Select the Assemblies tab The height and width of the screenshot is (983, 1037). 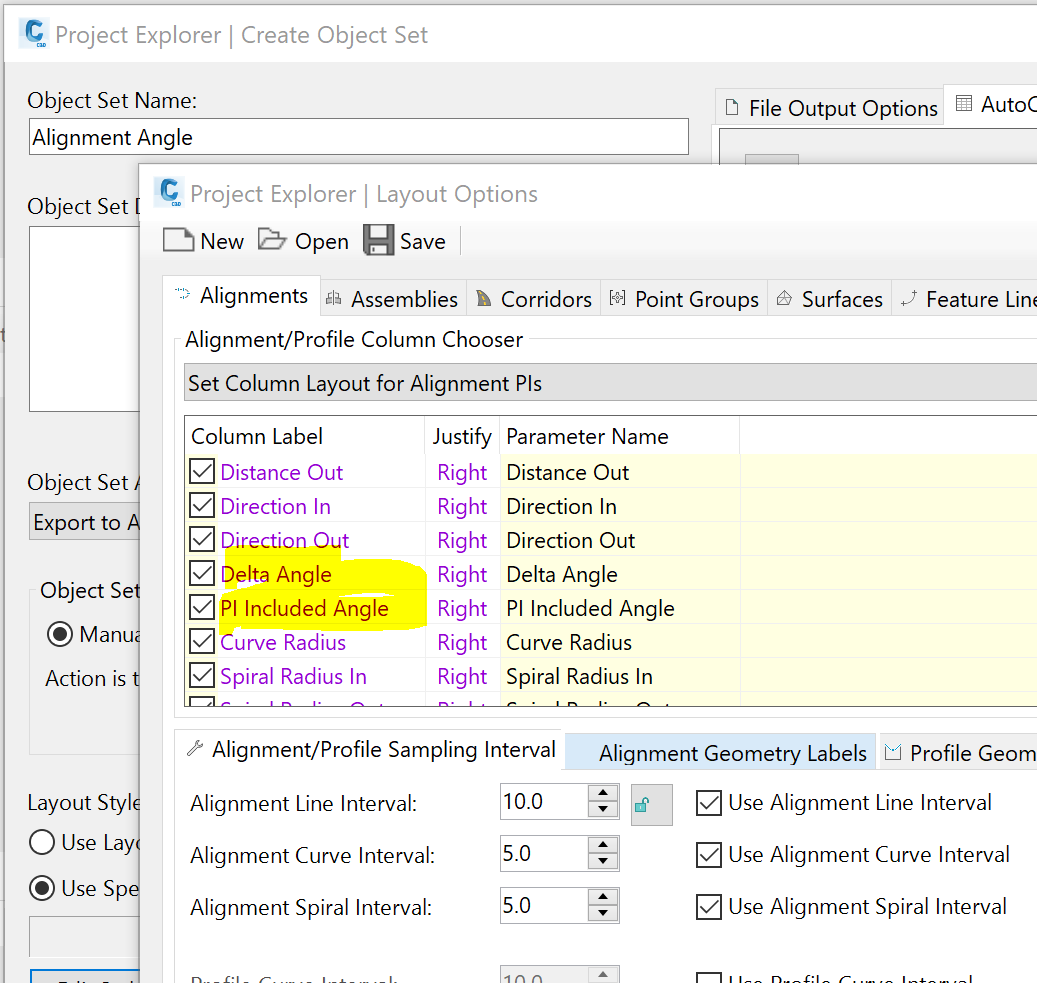[392, 299]
